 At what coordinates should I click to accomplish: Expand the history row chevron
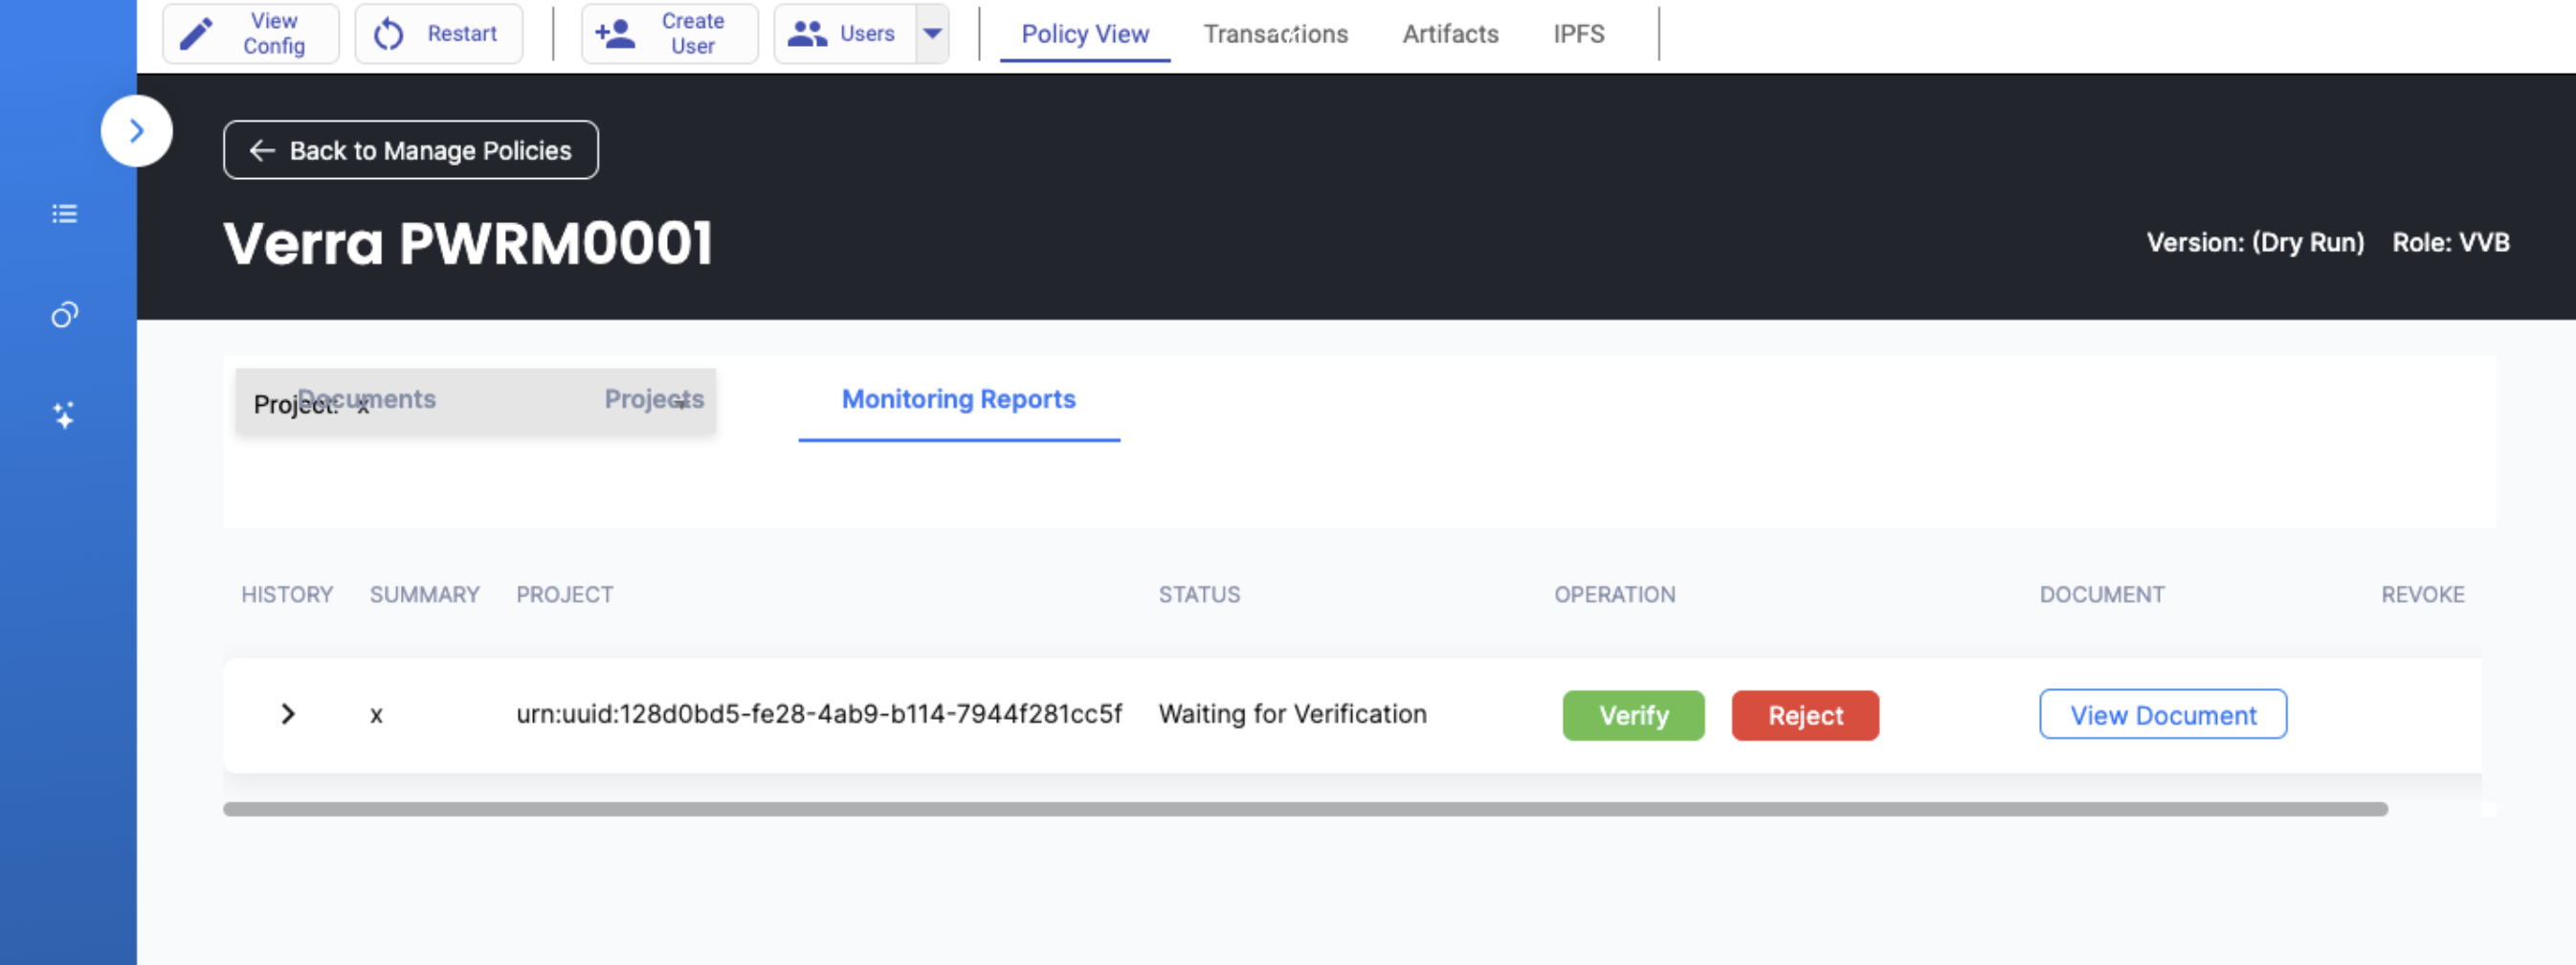click(x=288, y=714)
